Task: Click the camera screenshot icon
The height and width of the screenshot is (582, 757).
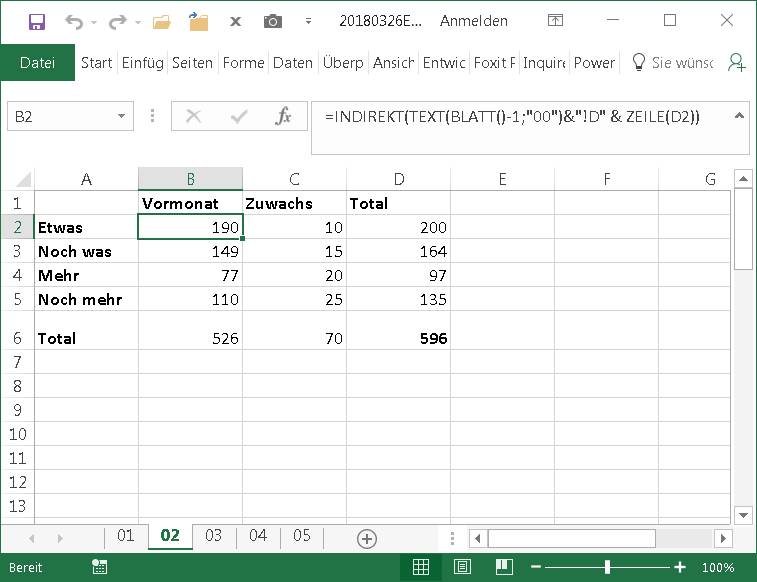Action: 273,21
